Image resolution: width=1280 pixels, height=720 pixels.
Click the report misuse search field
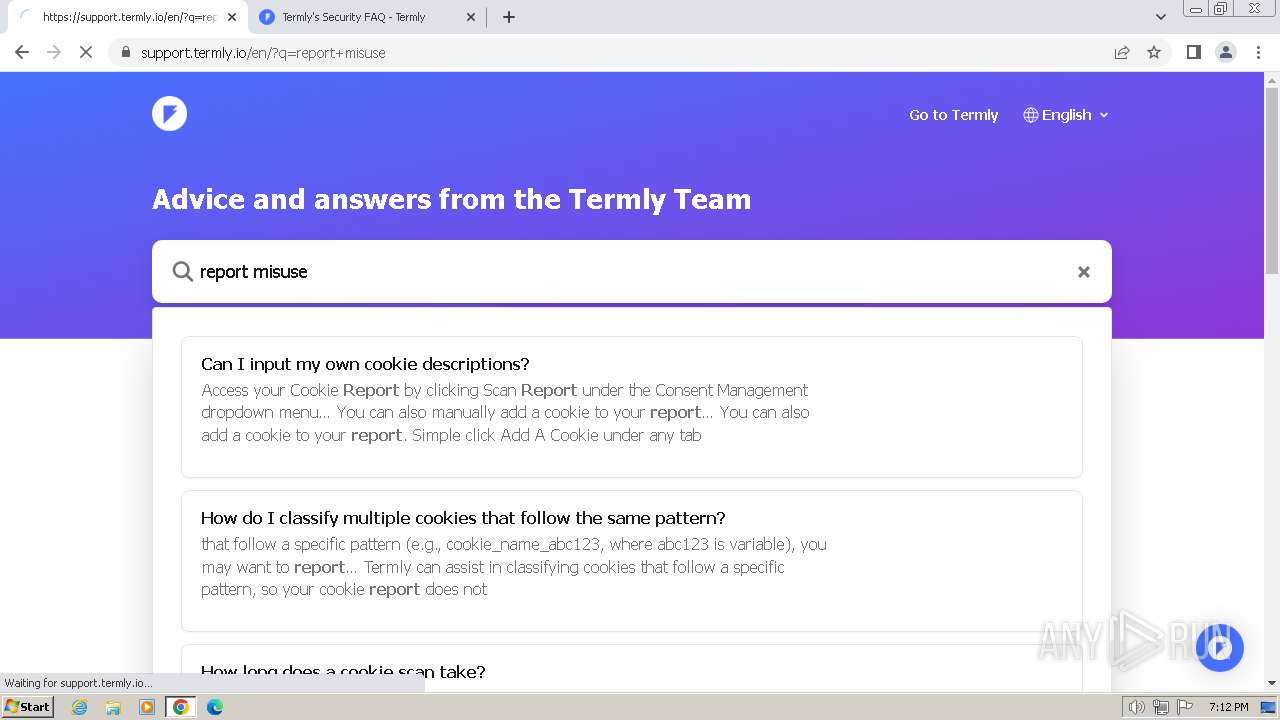[x=632, y=271]
